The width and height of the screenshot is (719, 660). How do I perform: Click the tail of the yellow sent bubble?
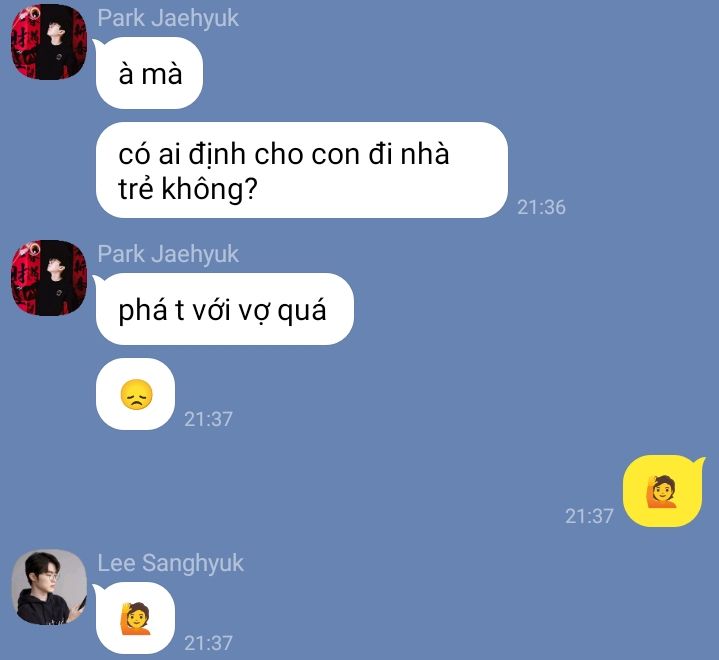coord(698,462)
